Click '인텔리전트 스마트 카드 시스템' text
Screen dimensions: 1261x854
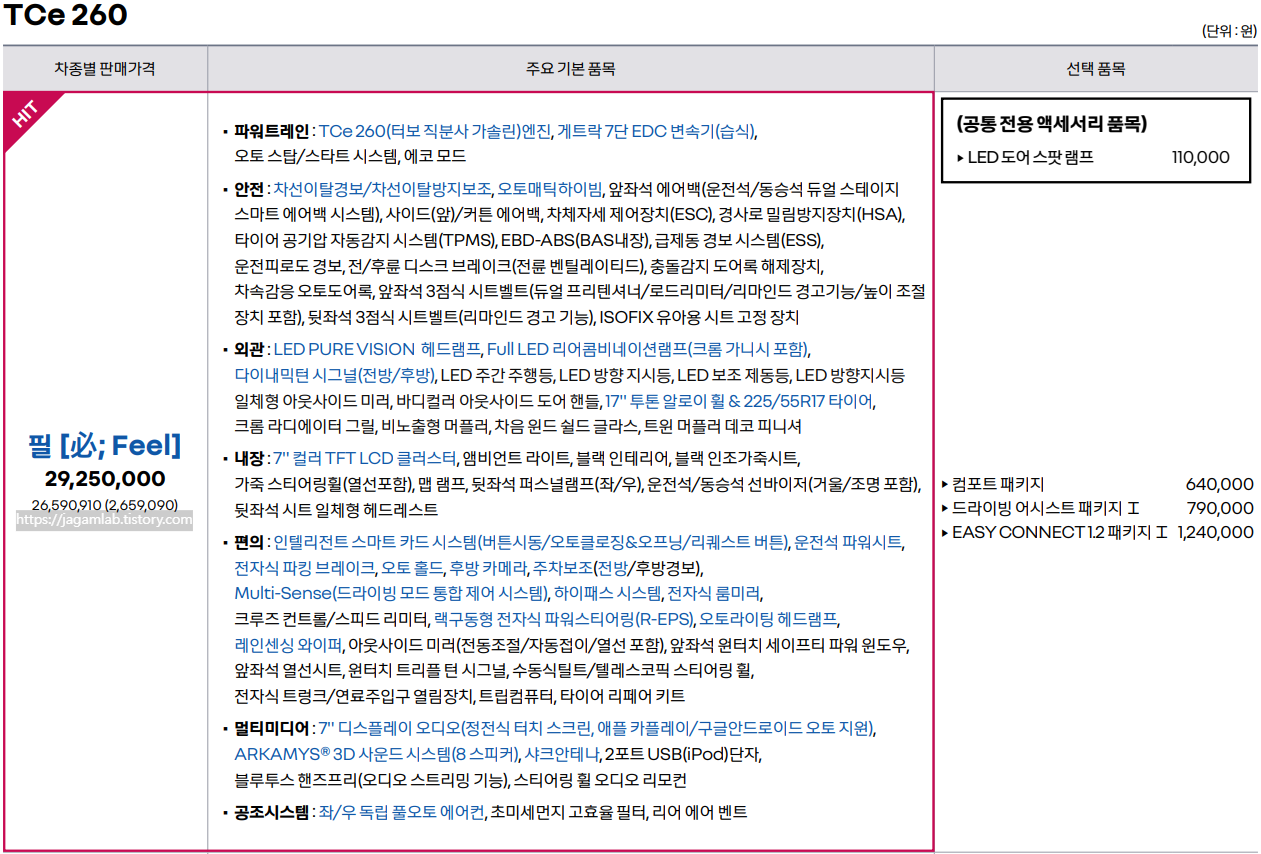[376, 542]
